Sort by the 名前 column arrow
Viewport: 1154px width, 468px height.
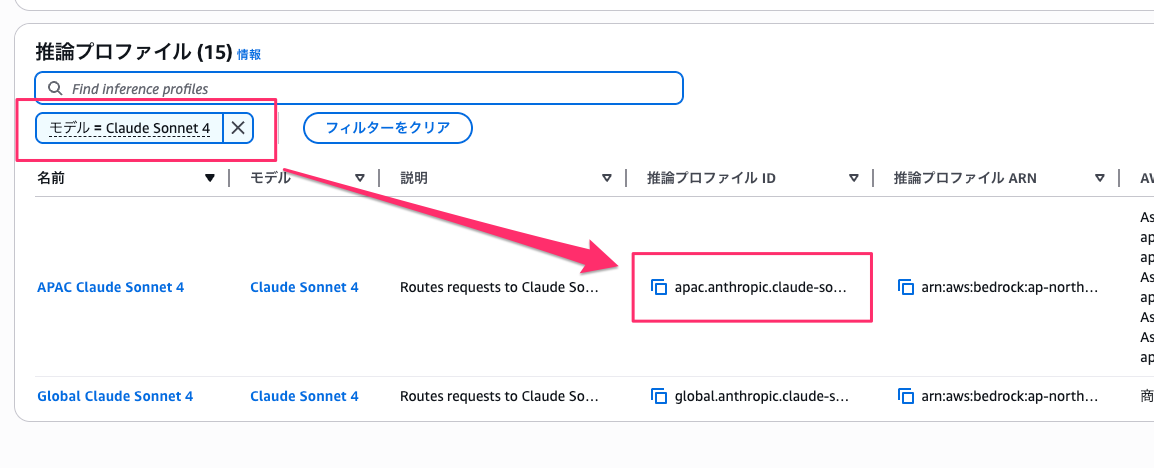click(210, 178)
